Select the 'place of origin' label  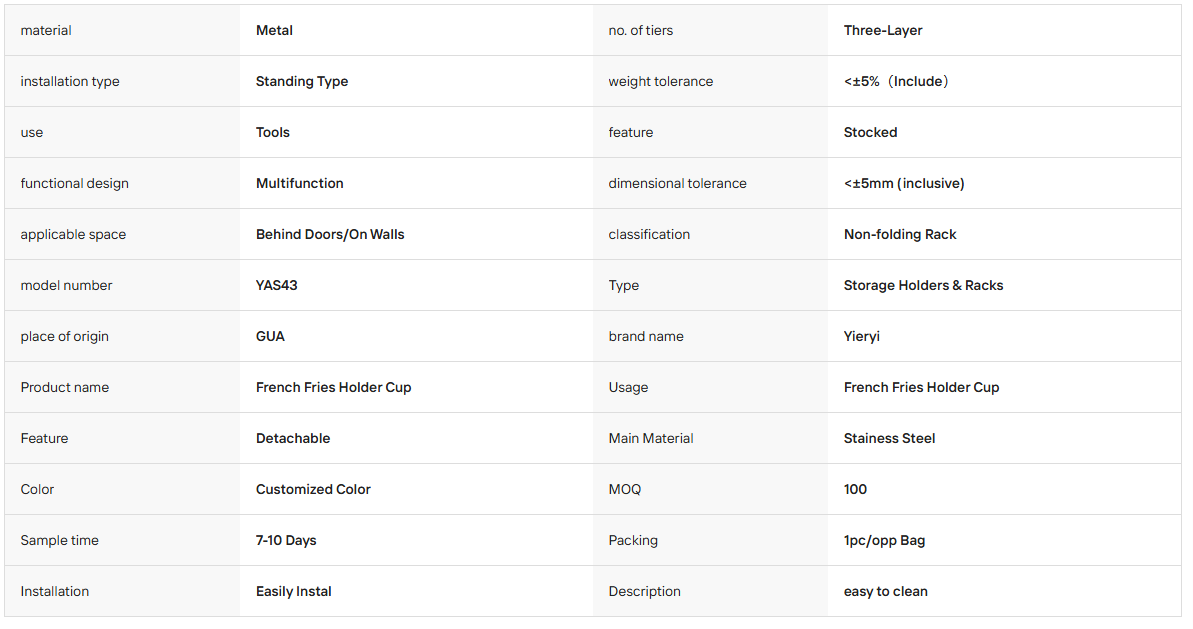pyautogui.click(x=65, y=336)
